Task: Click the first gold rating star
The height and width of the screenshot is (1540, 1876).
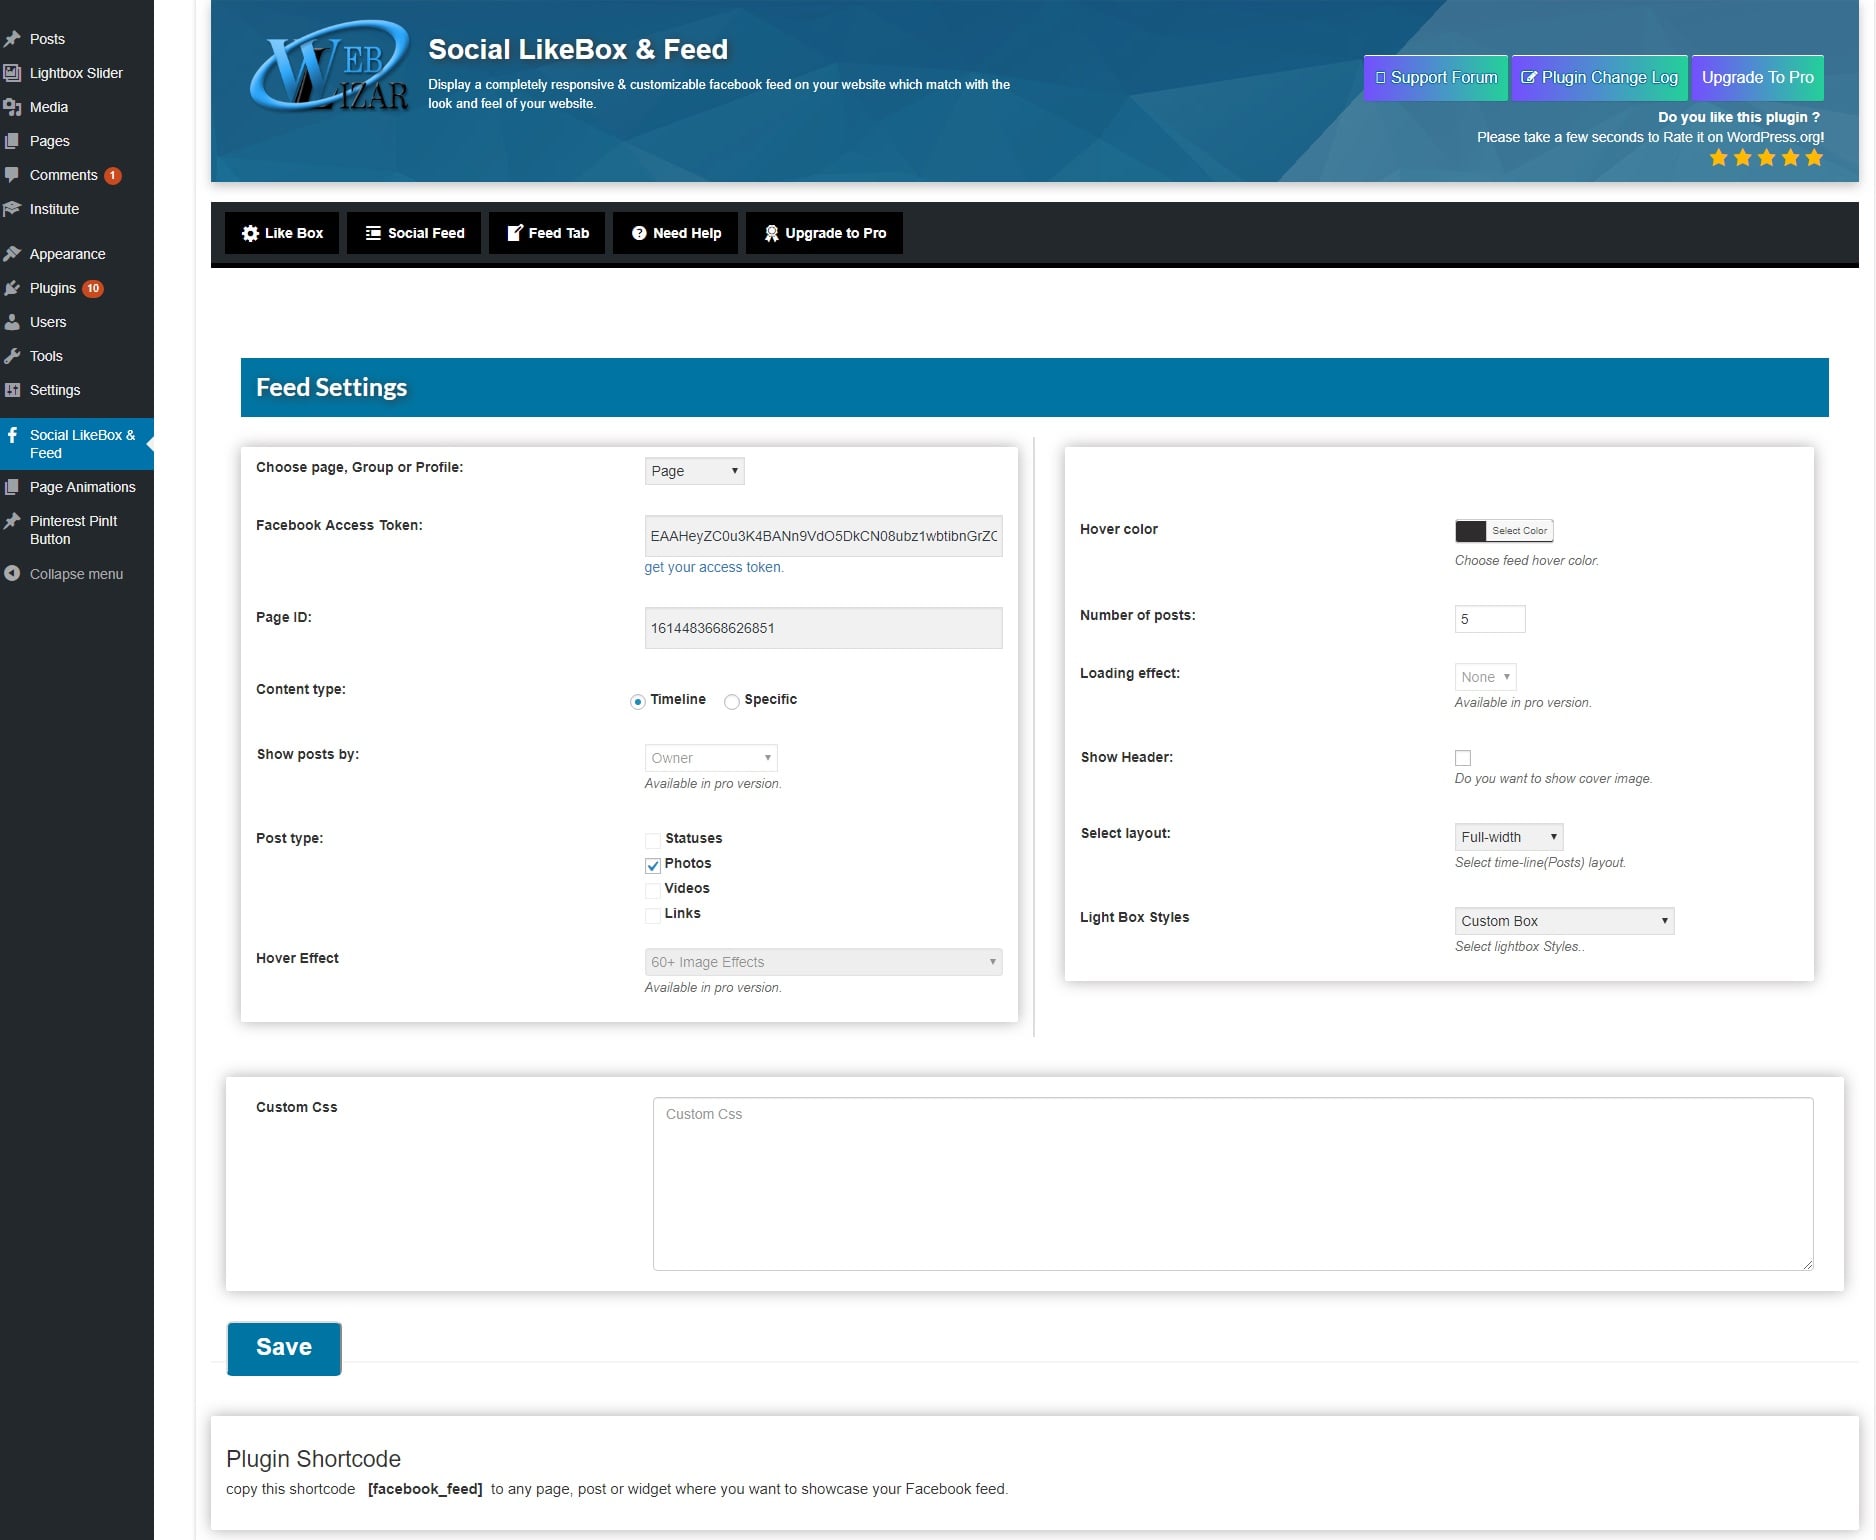Action: [x=1719, y=157]
